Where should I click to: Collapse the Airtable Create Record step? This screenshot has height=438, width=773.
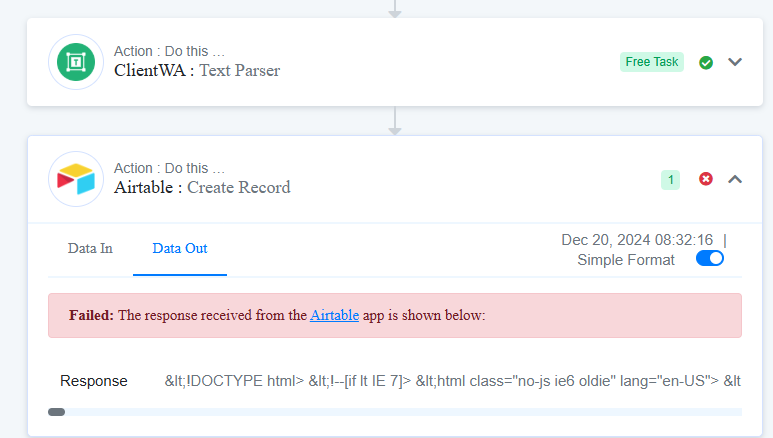(735, 180)
